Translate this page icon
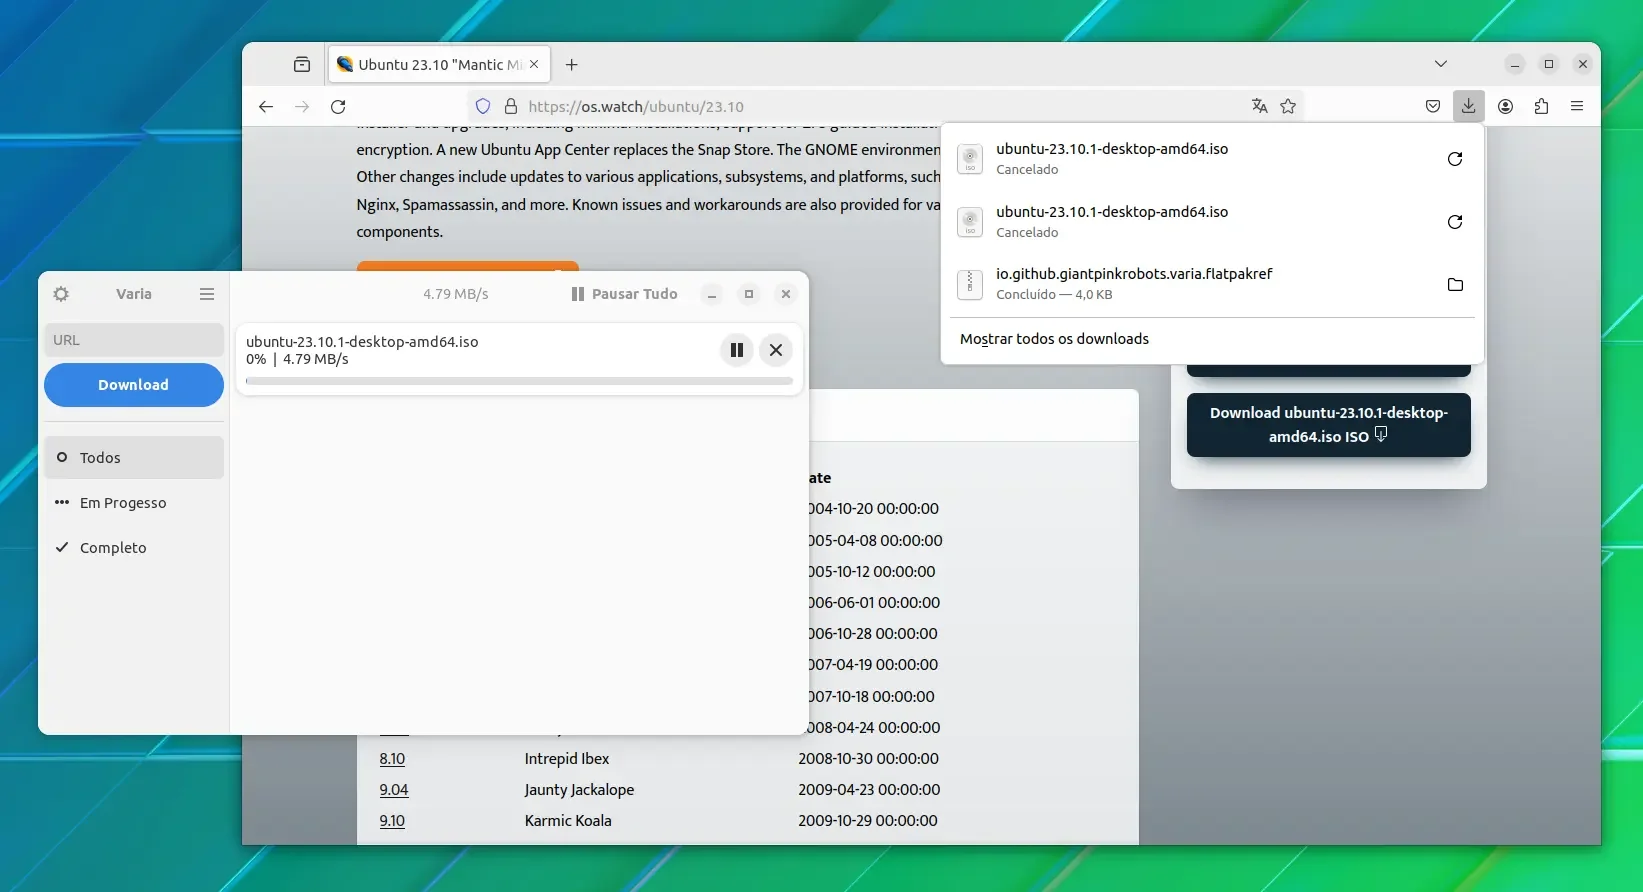 pyautogui.click(x=1260, y=106)
